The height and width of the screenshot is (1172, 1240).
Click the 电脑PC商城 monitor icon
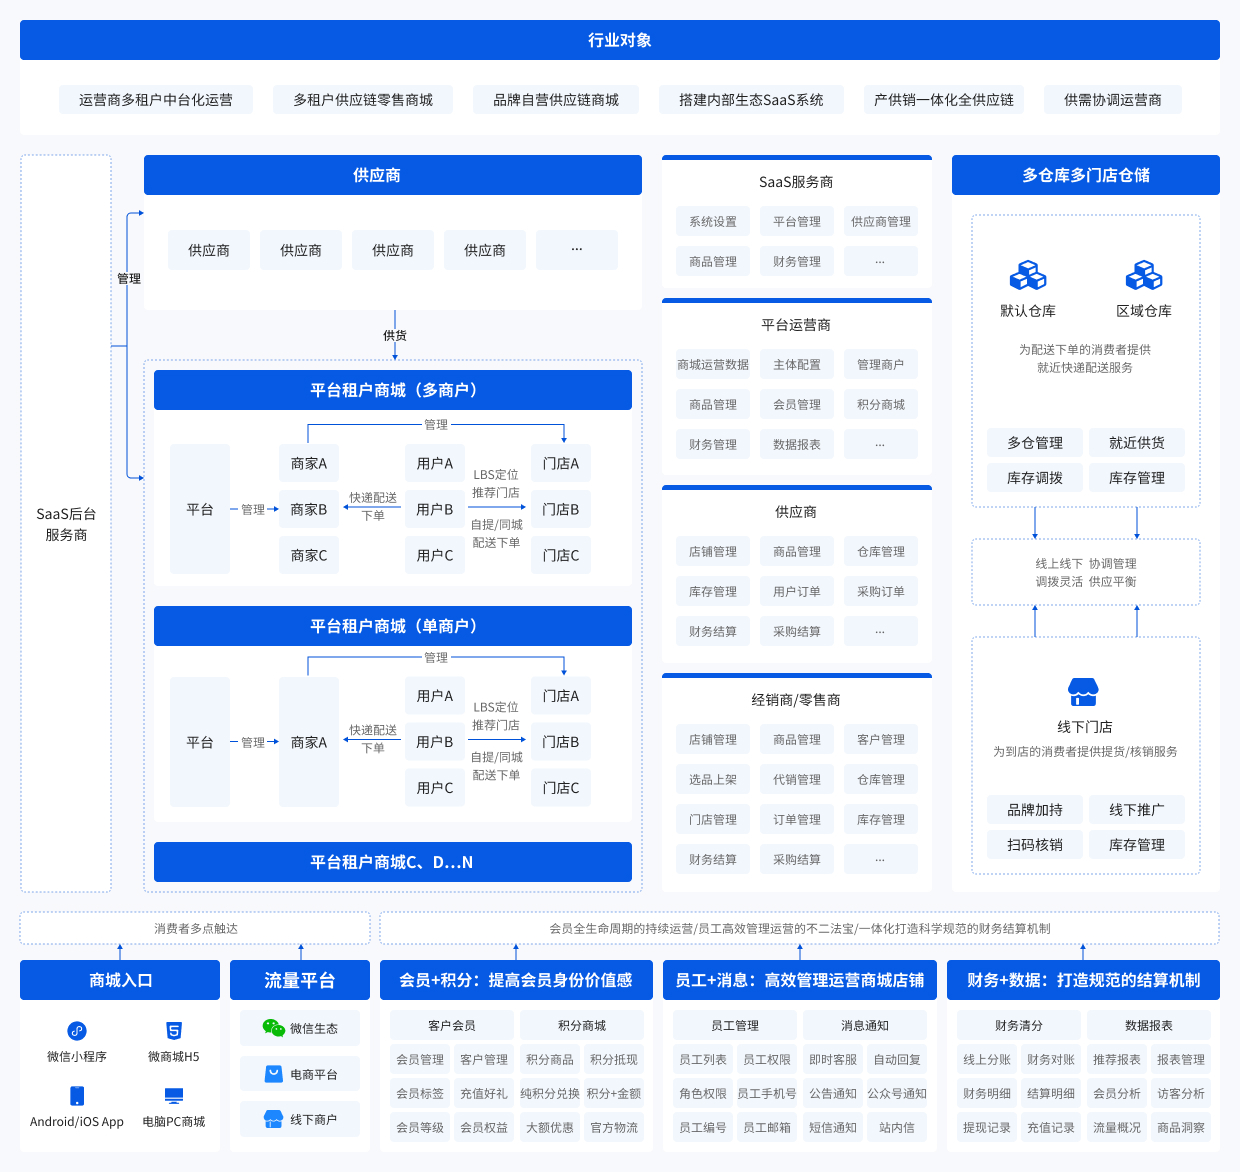174,1096
